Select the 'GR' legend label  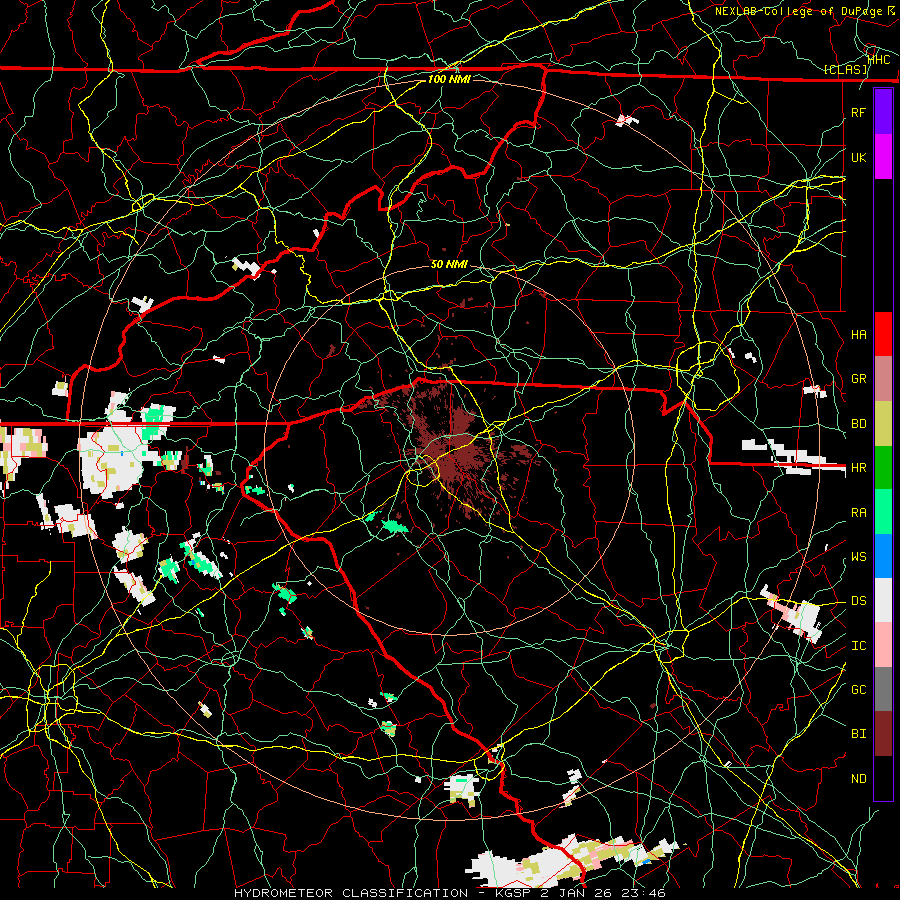858,379
